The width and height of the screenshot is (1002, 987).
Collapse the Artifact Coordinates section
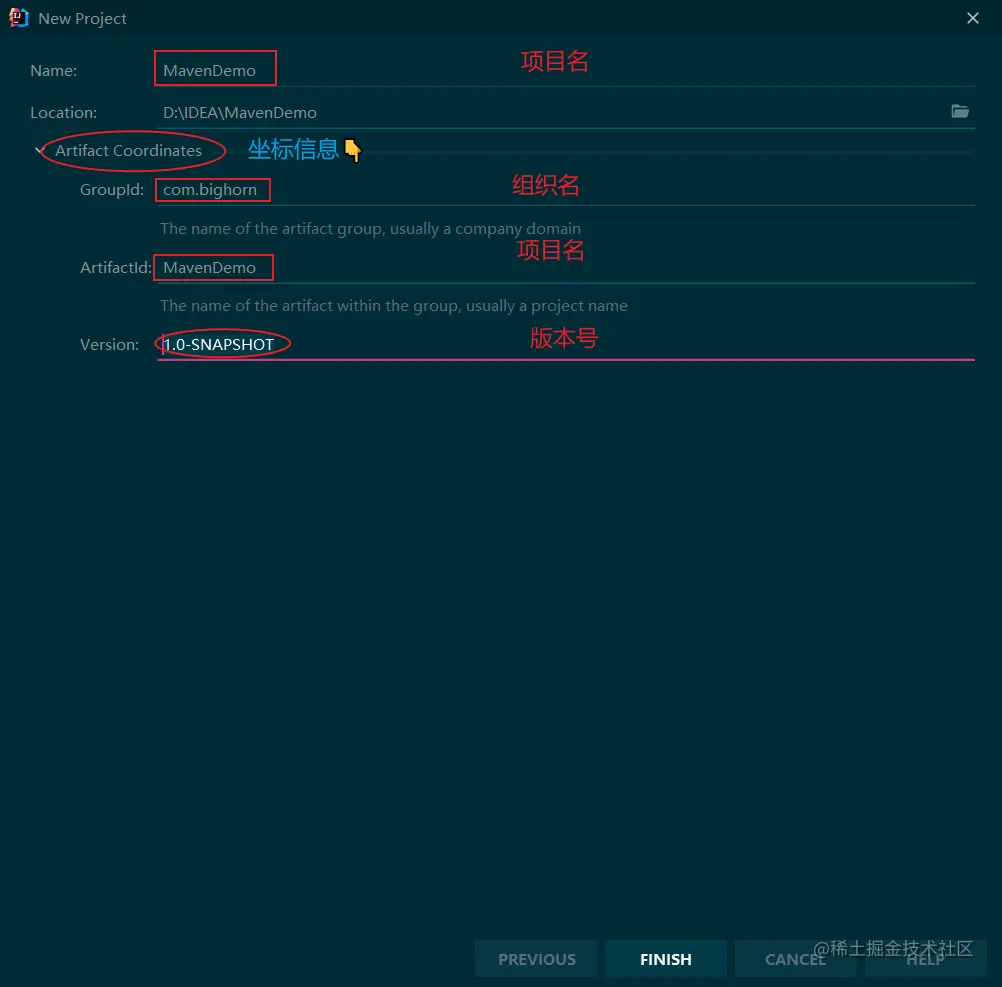[x=40, y=151]
